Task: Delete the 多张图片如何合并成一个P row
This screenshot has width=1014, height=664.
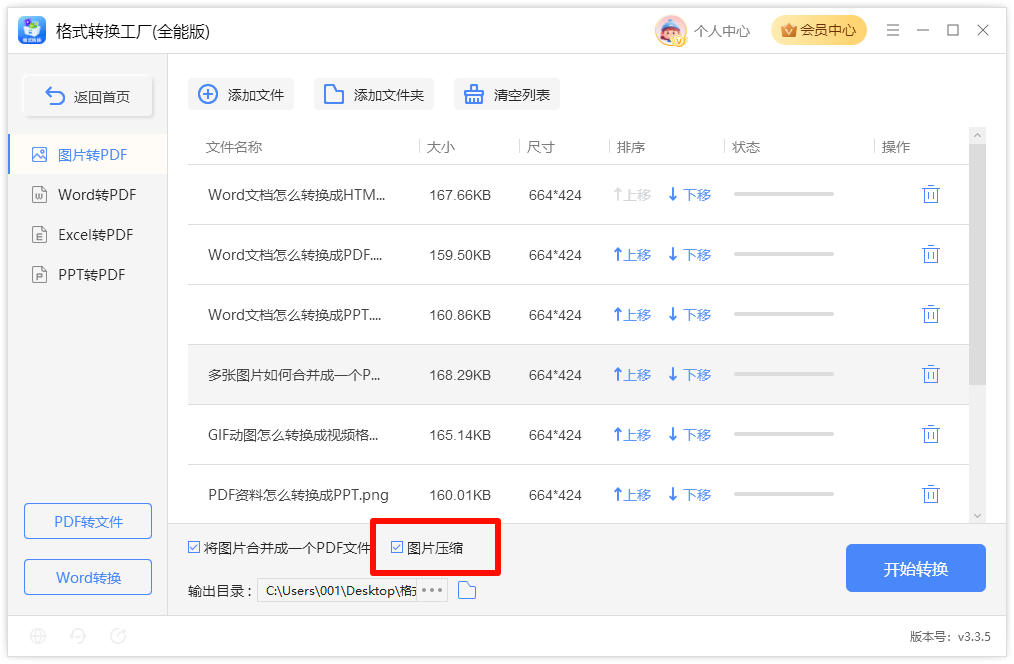Action: tap(930, 374)
